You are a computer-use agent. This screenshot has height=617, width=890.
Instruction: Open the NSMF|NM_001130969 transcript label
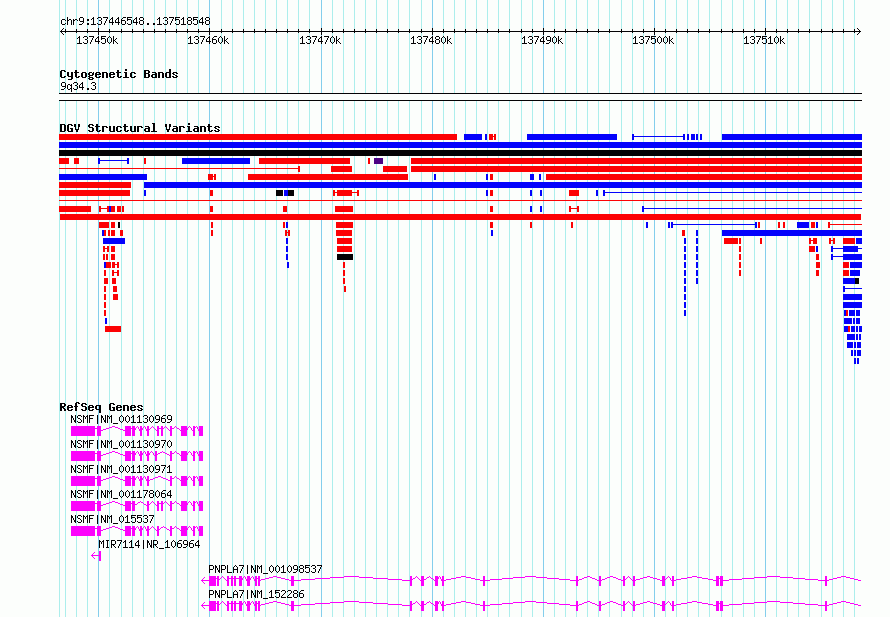(121, 419)
